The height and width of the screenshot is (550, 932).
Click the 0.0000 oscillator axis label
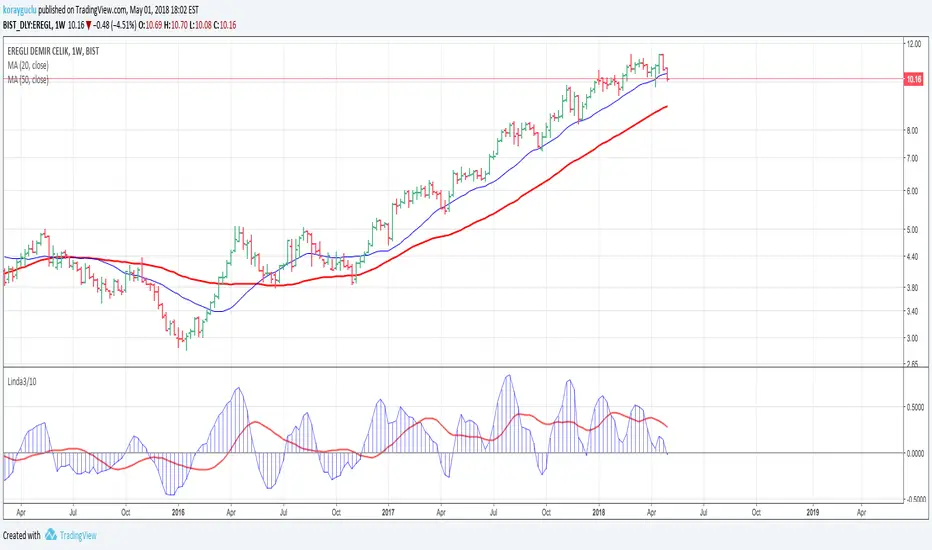tap(916, 453)
